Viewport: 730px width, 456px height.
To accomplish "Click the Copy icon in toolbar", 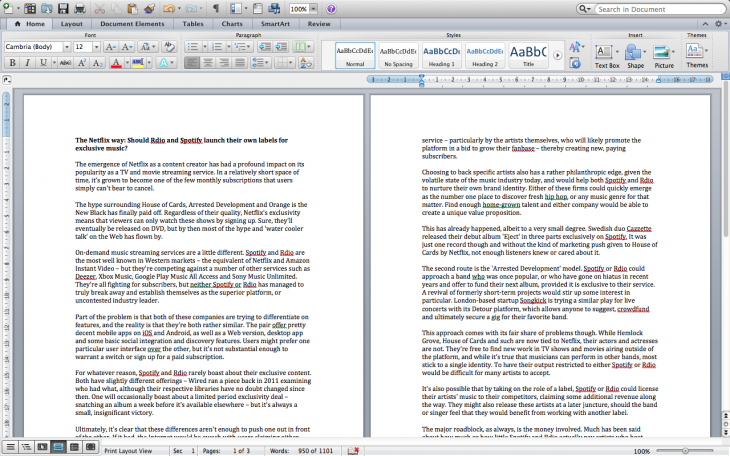I will (x=116, y=8).
